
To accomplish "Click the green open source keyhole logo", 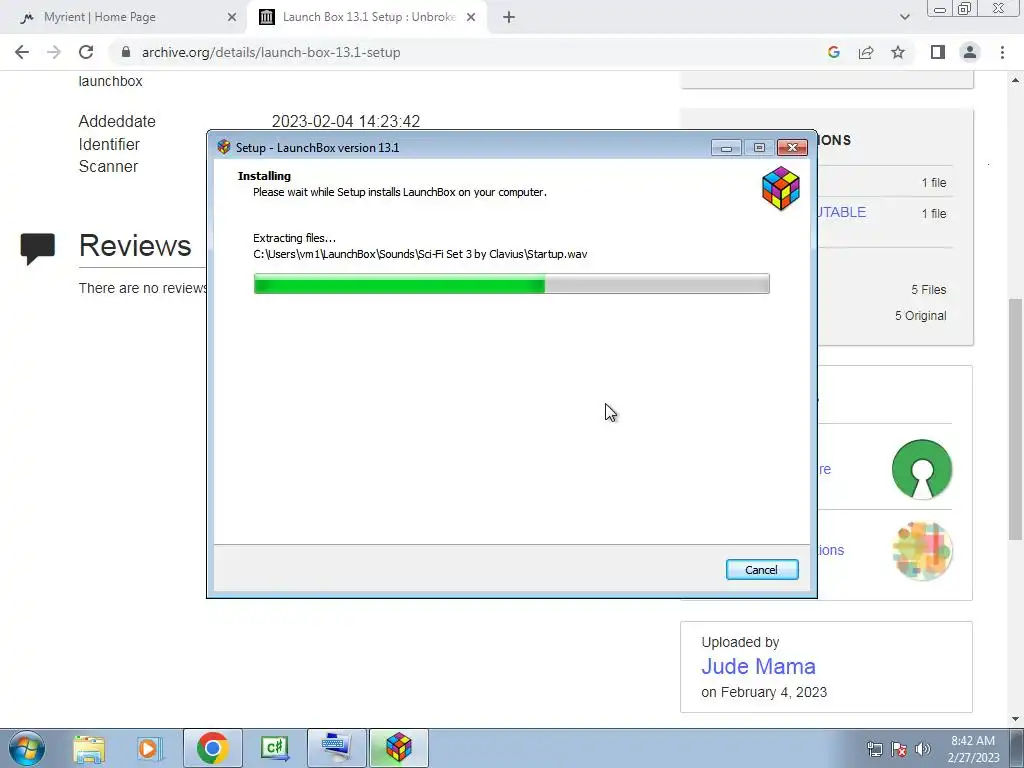I will point(921,469).
